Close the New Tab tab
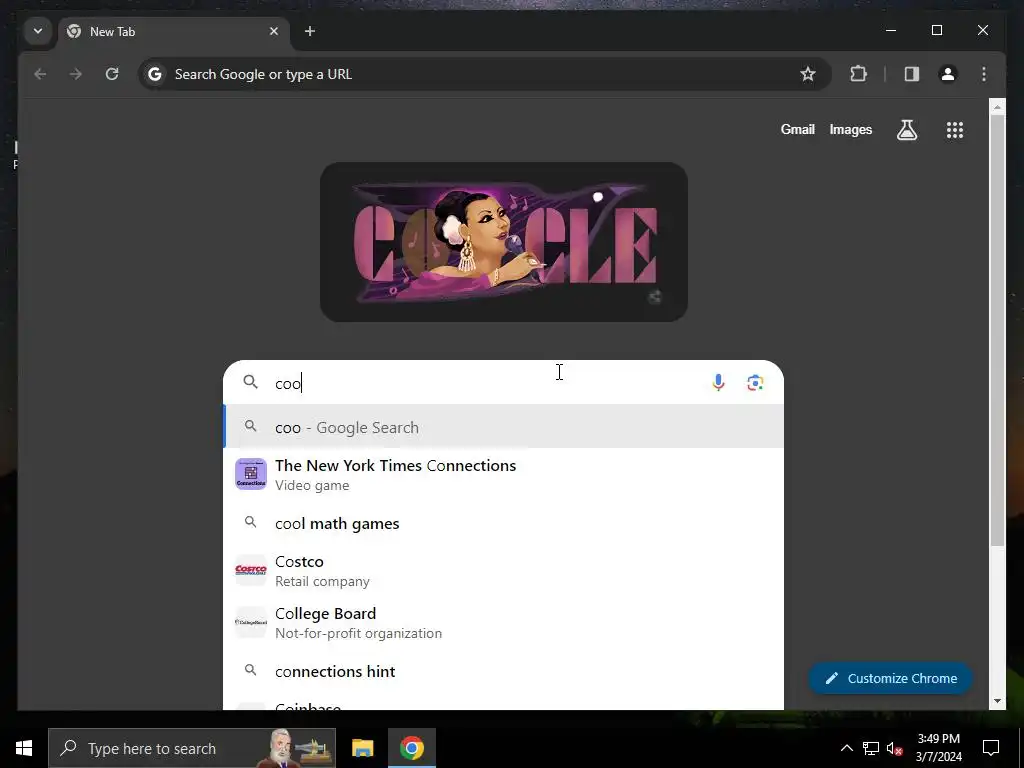Viewport: 1024px width, 768px height. (274, 31)
